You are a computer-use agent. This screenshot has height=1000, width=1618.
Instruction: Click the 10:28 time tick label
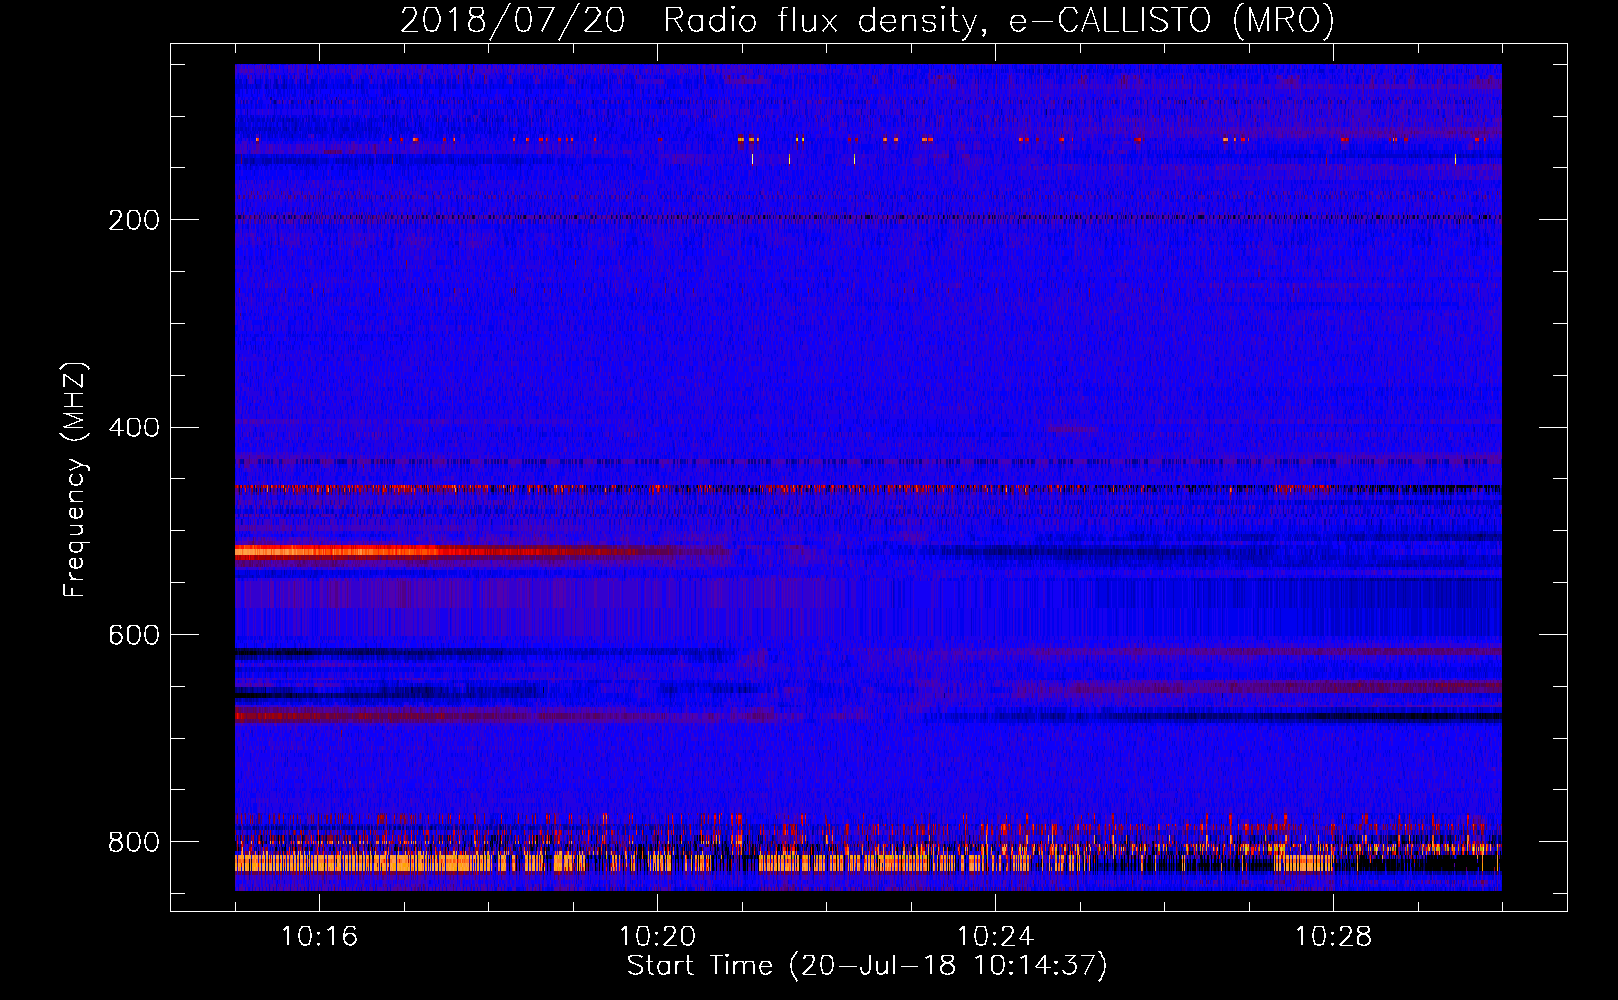1333,937
